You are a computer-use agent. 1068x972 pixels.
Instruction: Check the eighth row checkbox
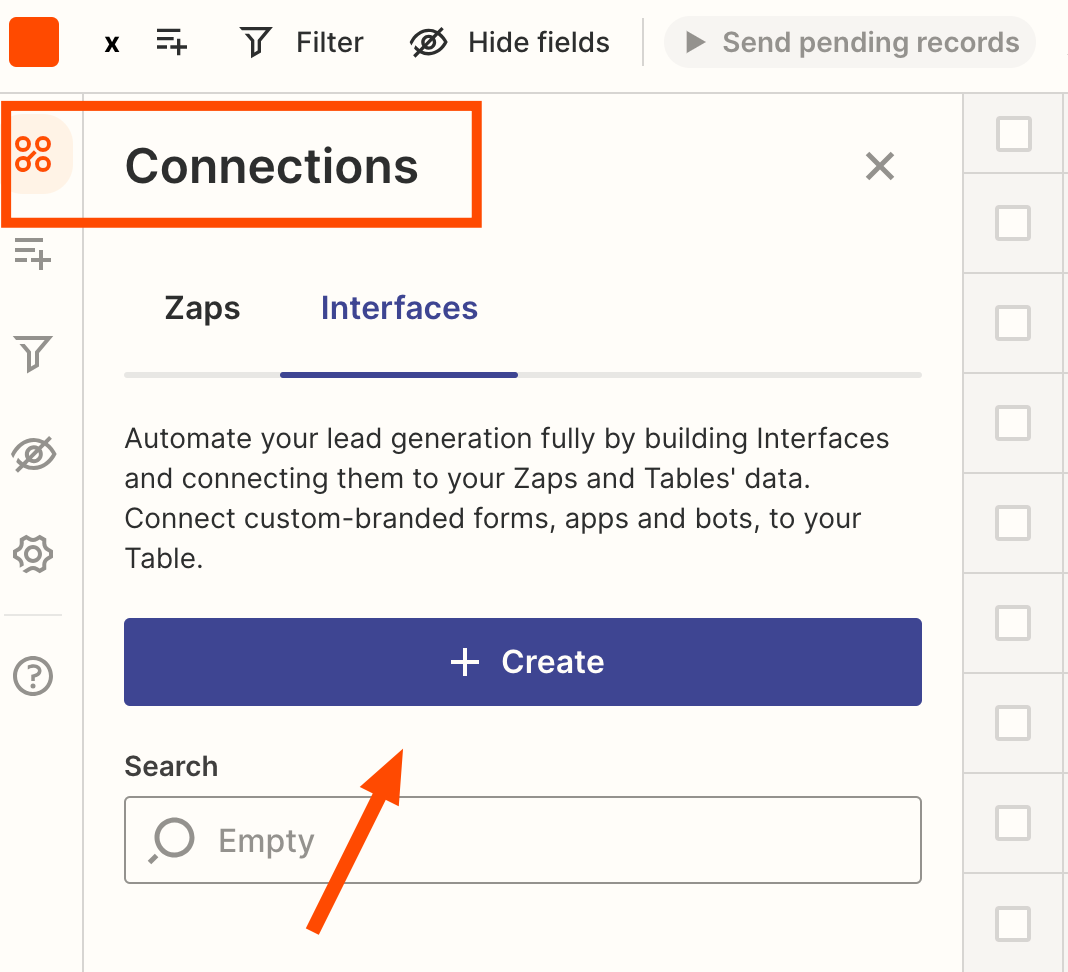tap(1013, 824)
